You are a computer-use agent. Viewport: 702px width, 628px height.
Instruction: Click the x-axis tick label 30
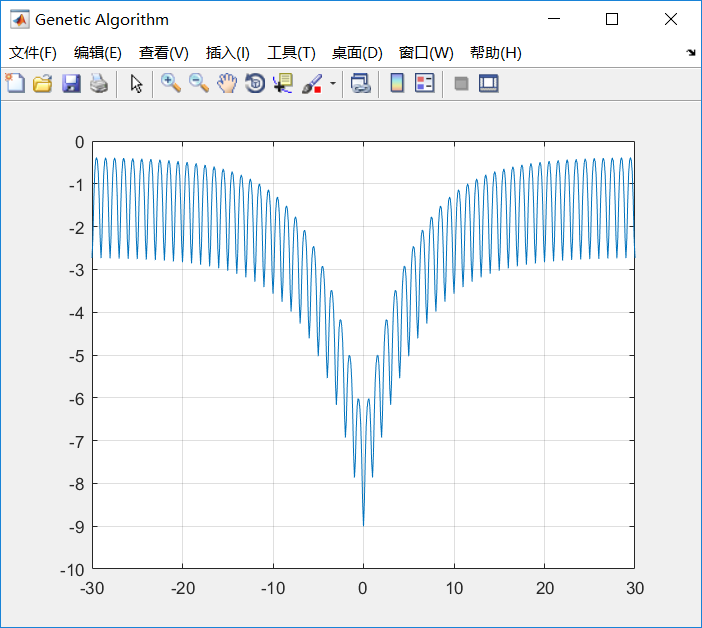(635, 588)
